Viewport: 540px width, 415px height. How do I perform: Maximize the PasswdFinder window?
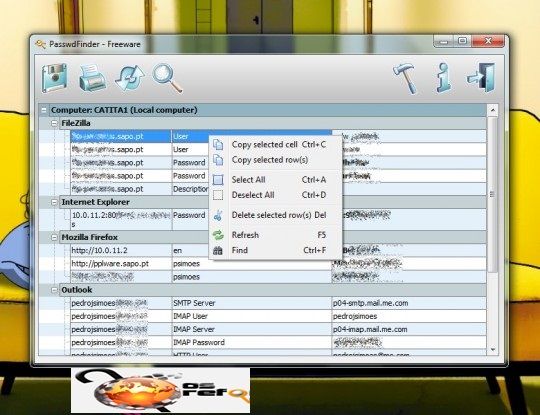pos(463,41)
